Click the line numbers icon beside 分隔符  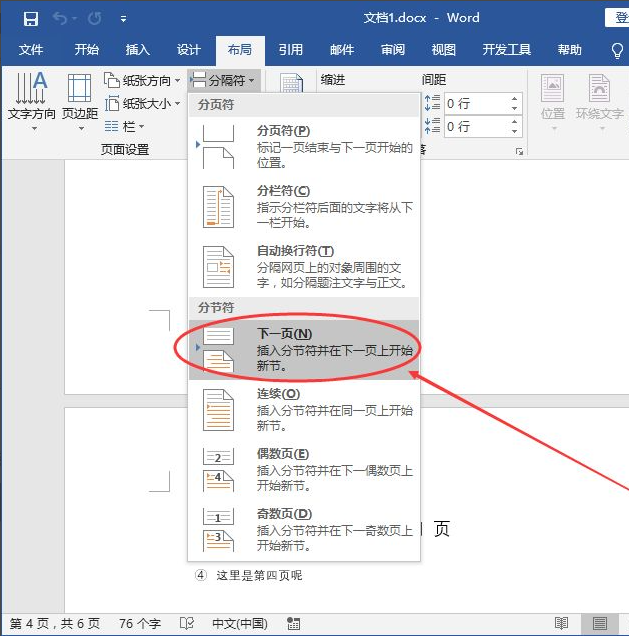292,83
